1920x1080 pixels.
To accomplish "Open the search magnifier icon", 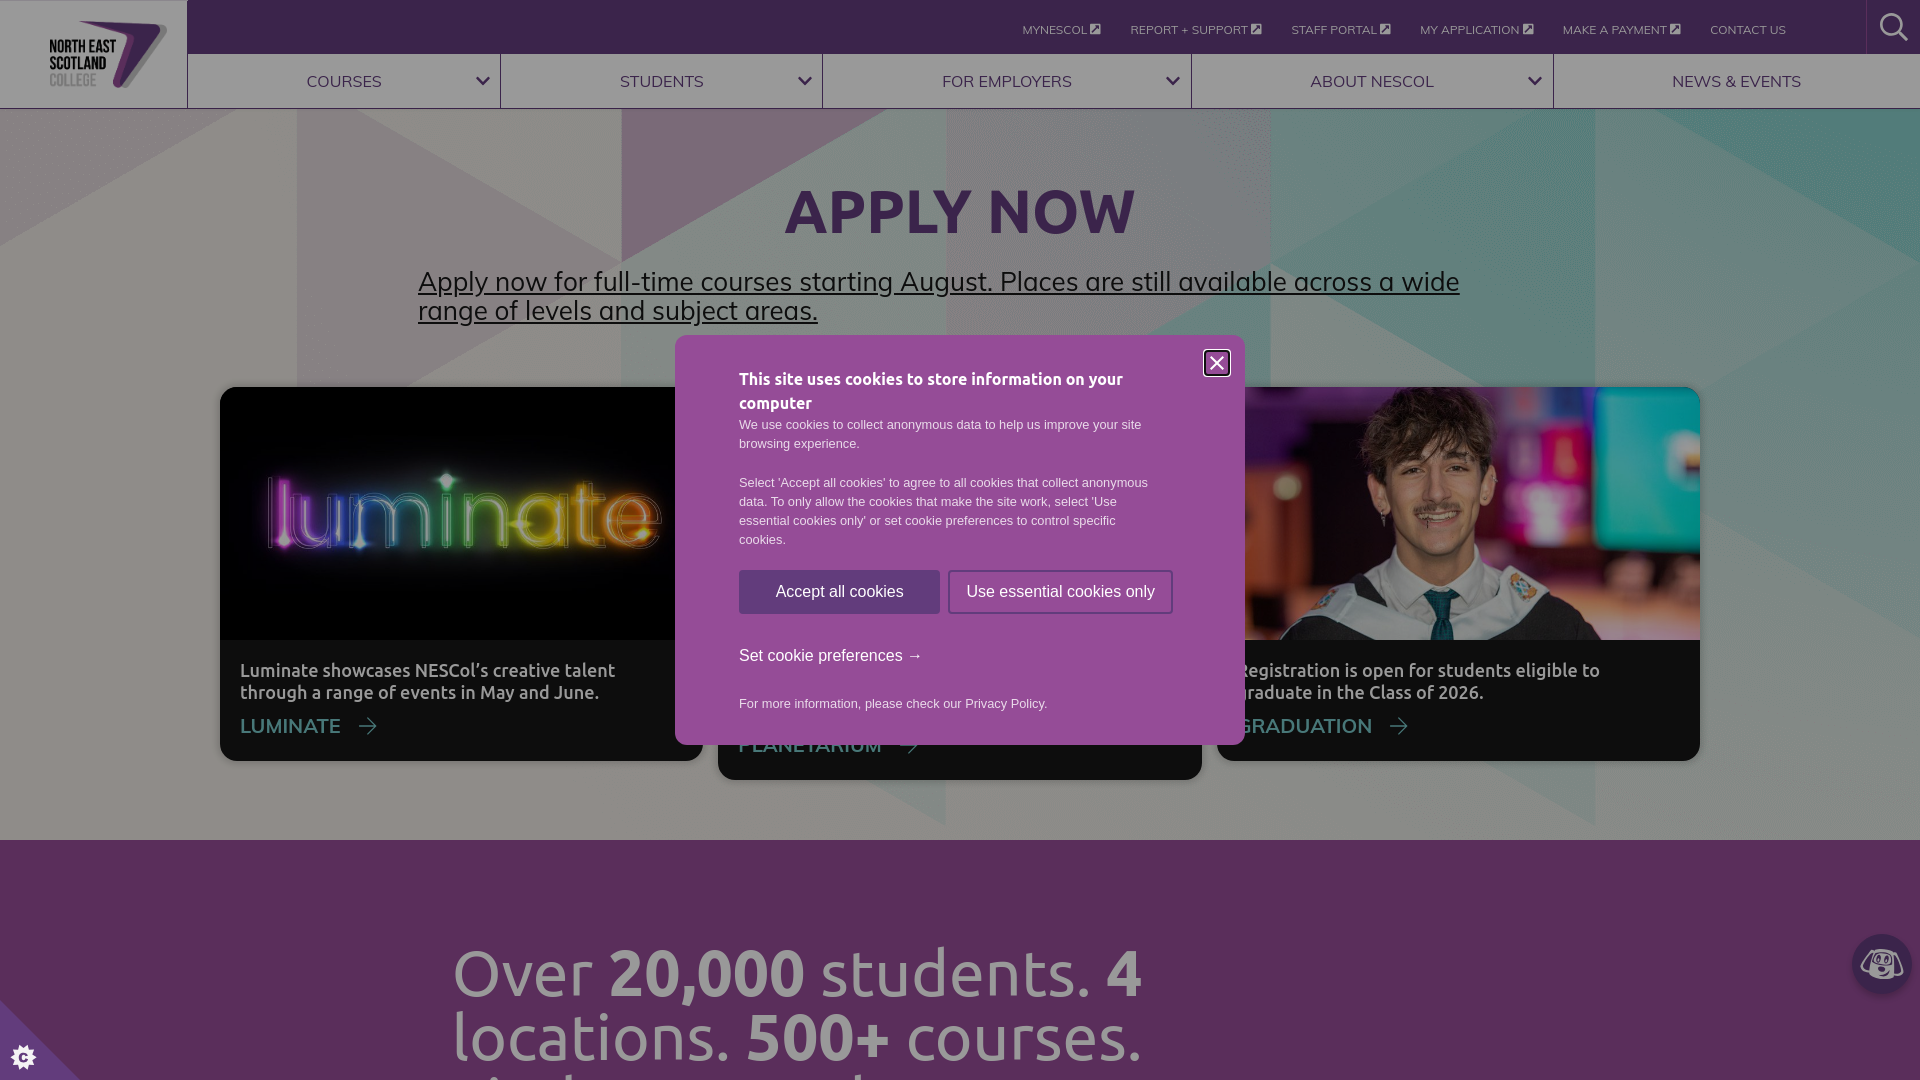I will click(1893, 27).
